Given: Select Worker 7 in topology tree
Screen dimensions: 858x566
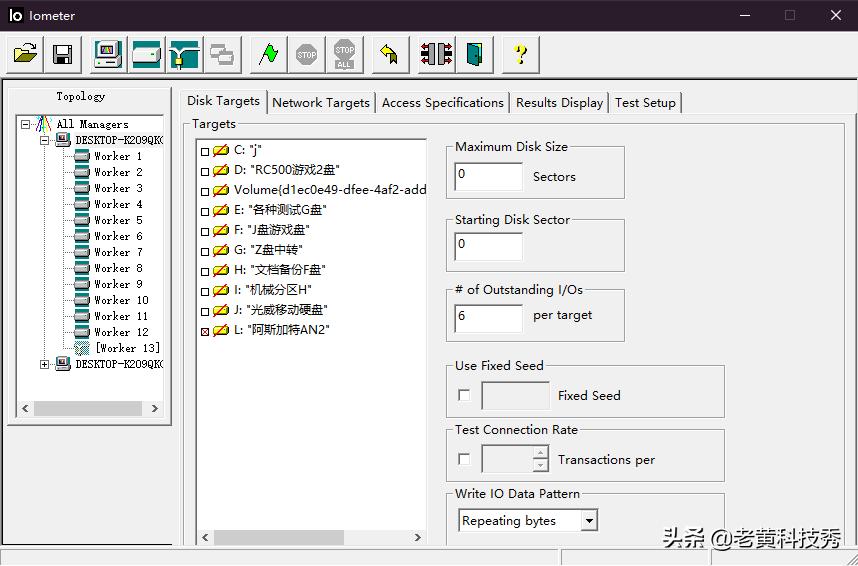Looking at the screenshot, I should coord(118,252).
